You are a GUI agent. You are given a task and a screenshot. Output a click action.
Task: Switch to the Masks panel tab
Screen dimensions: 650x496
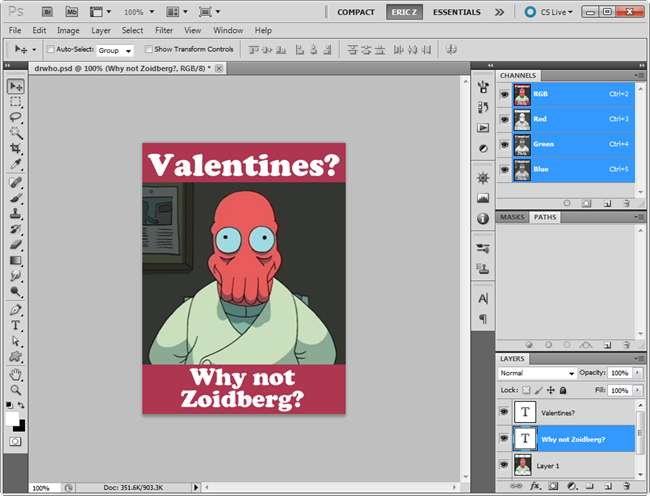512,217
